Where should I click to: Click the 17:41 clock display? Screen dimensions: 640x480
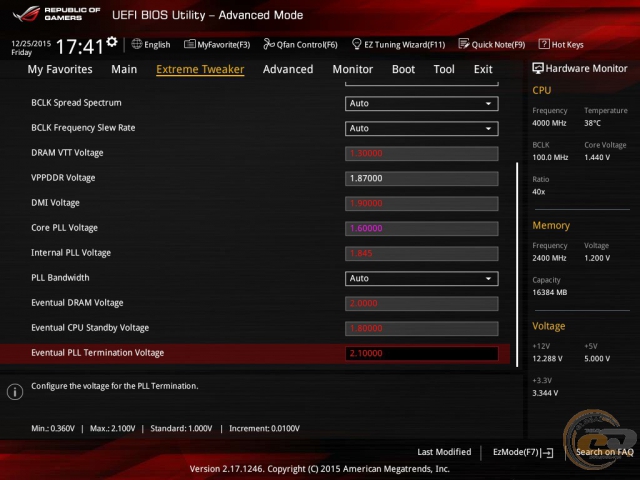pyautogui.click(x=80, y=46)
